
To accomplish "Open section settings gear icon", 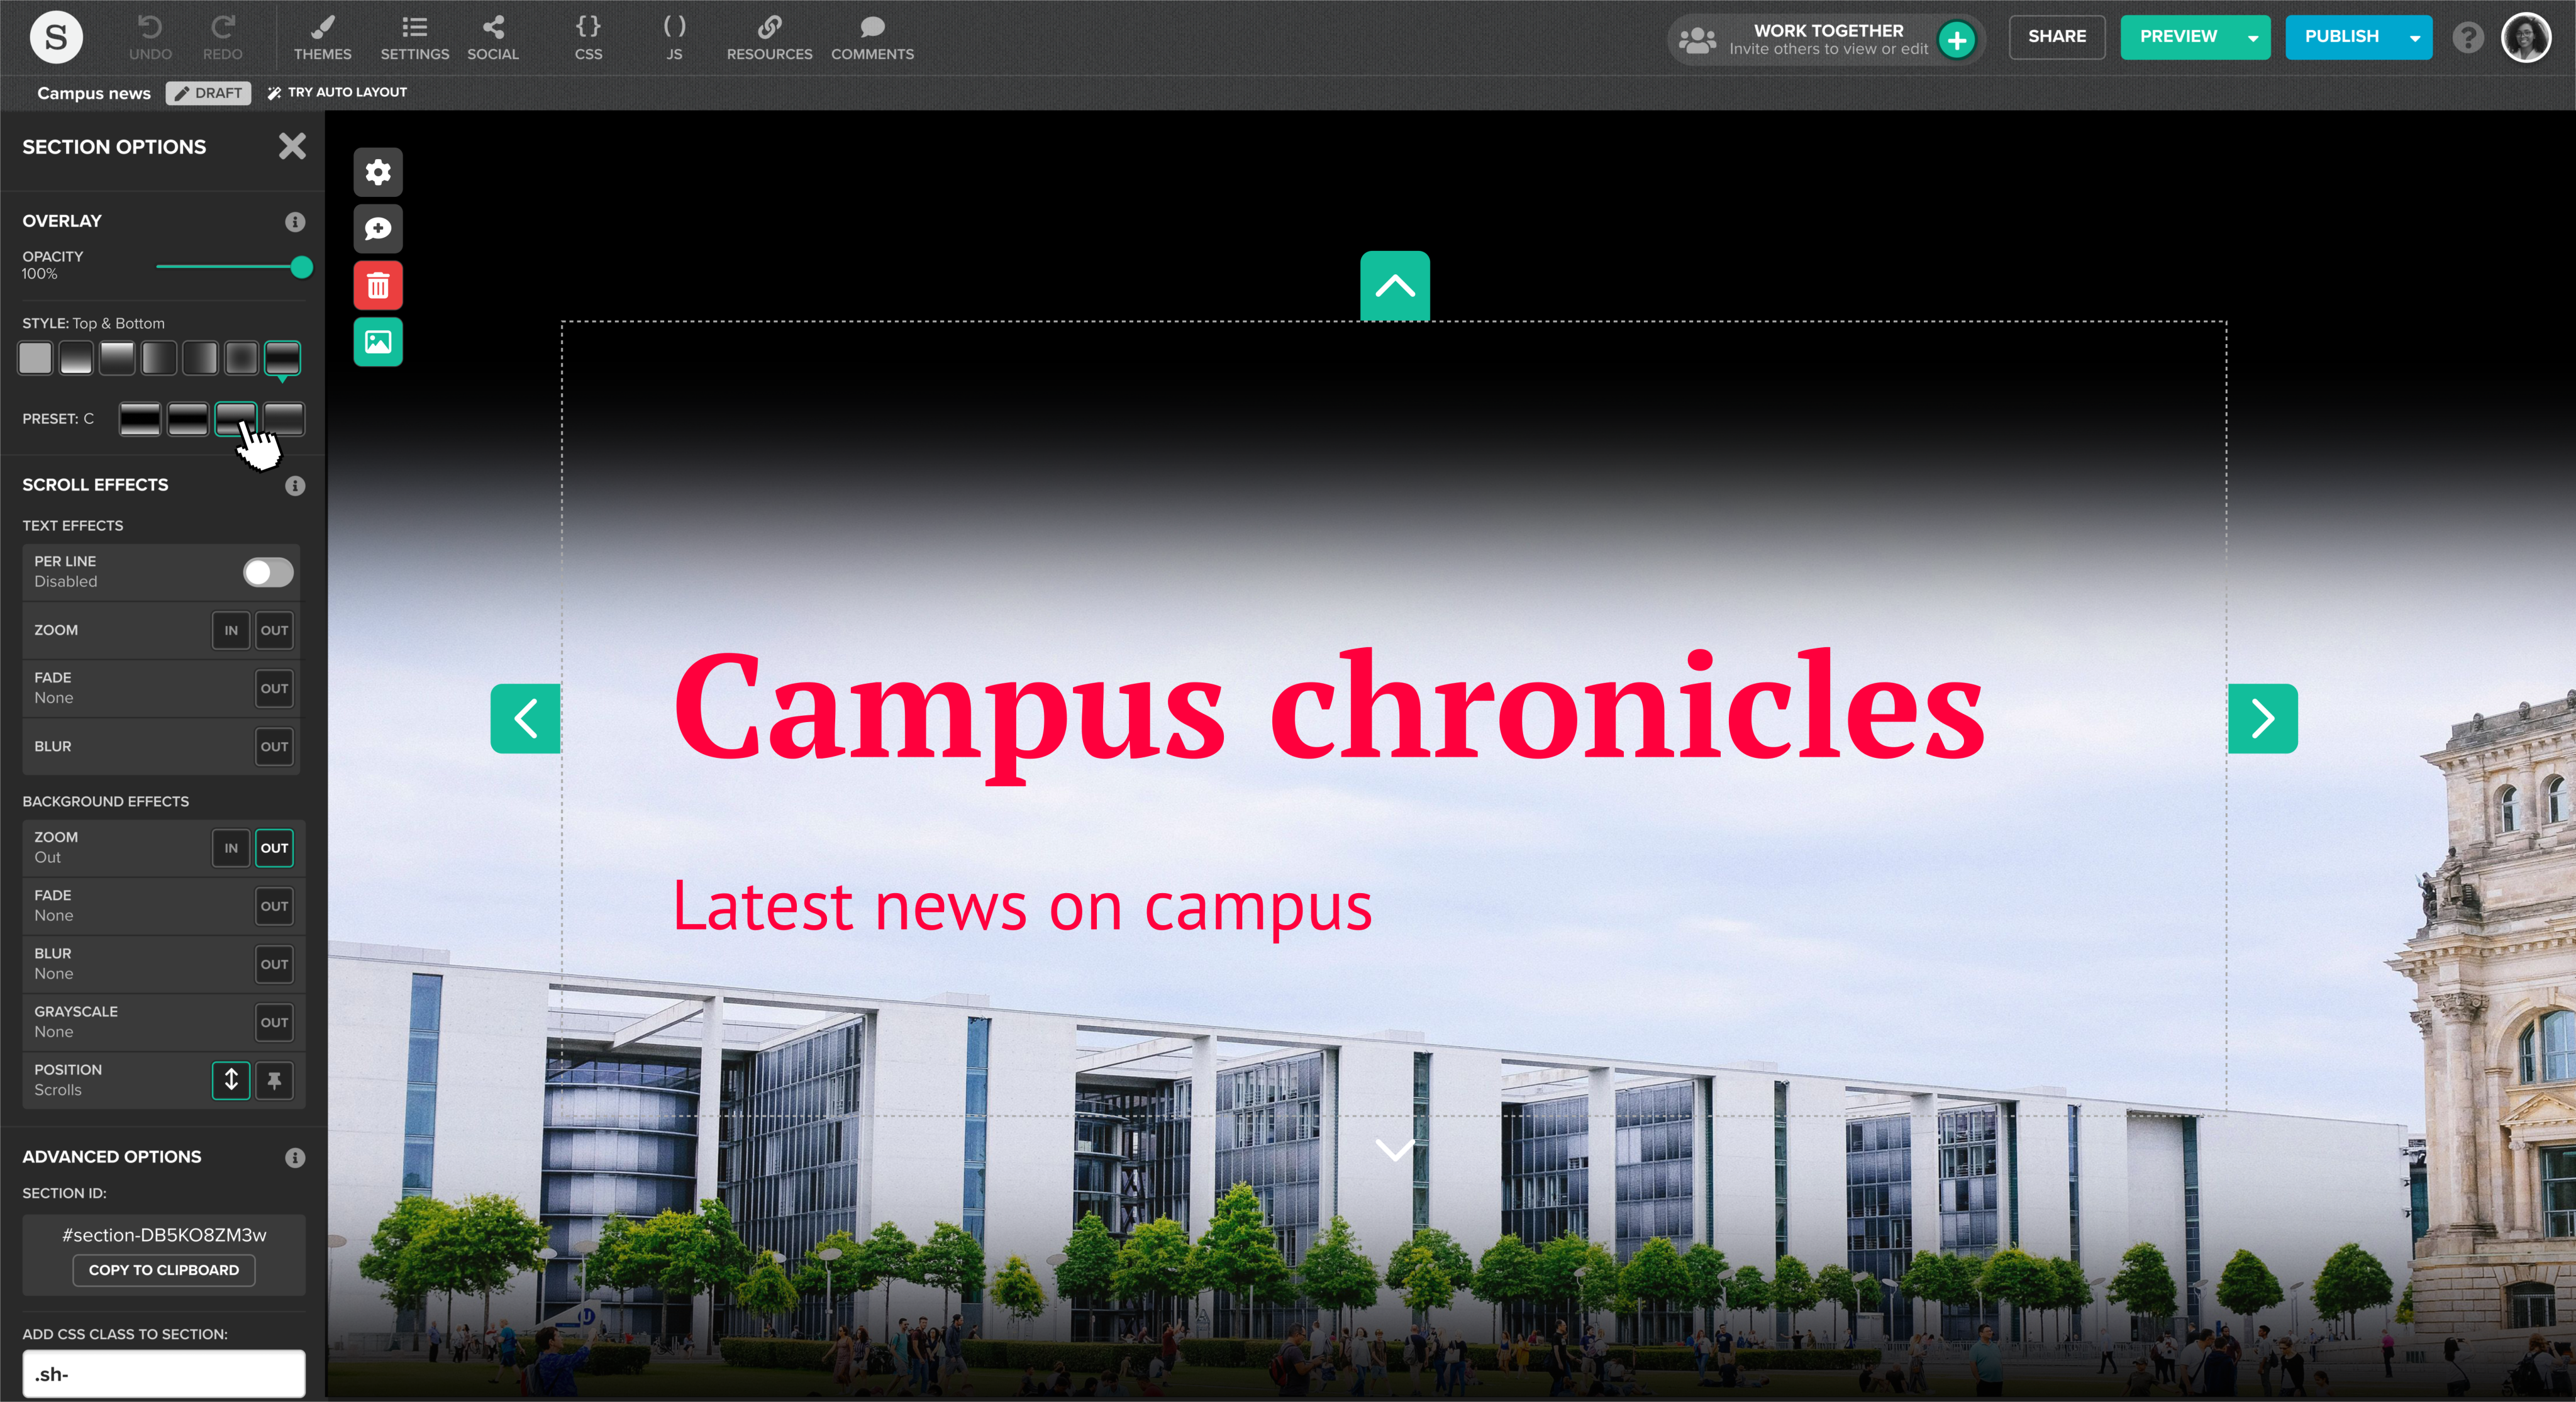I will pyautogui.click(x=378, y=172).
